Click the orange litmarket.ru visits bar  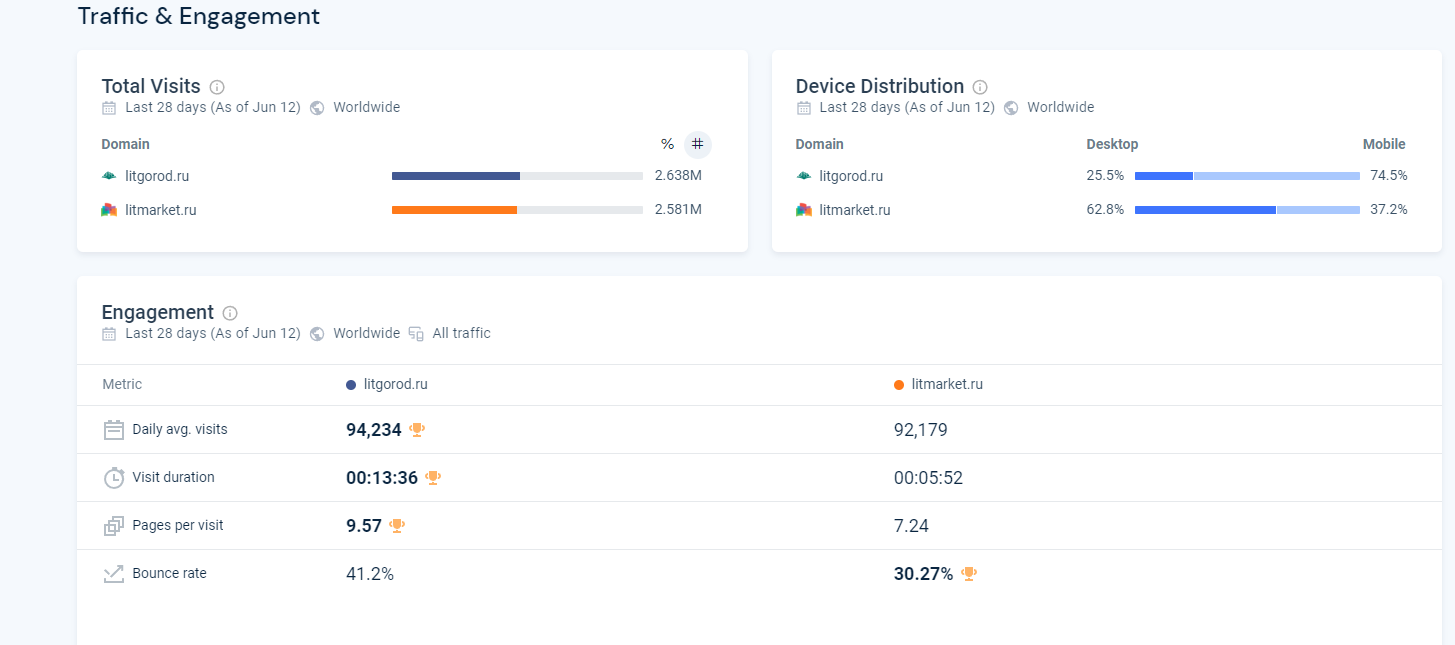tap(454, 210)
